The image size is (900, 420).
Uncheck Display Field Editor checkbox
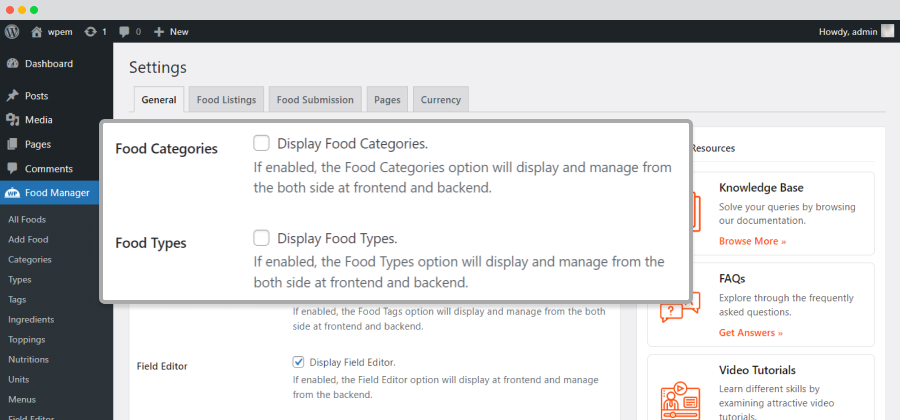298,362
